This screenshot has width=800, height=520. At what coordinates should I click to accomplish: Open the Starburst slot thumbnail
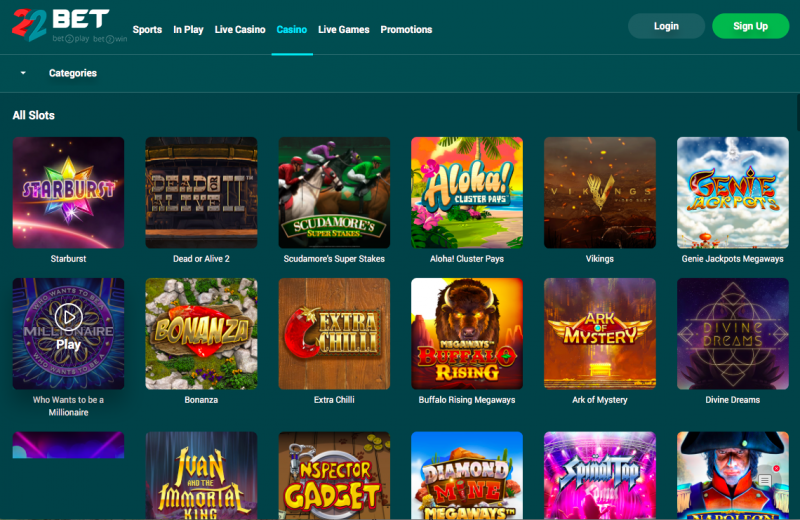point(68,193)
